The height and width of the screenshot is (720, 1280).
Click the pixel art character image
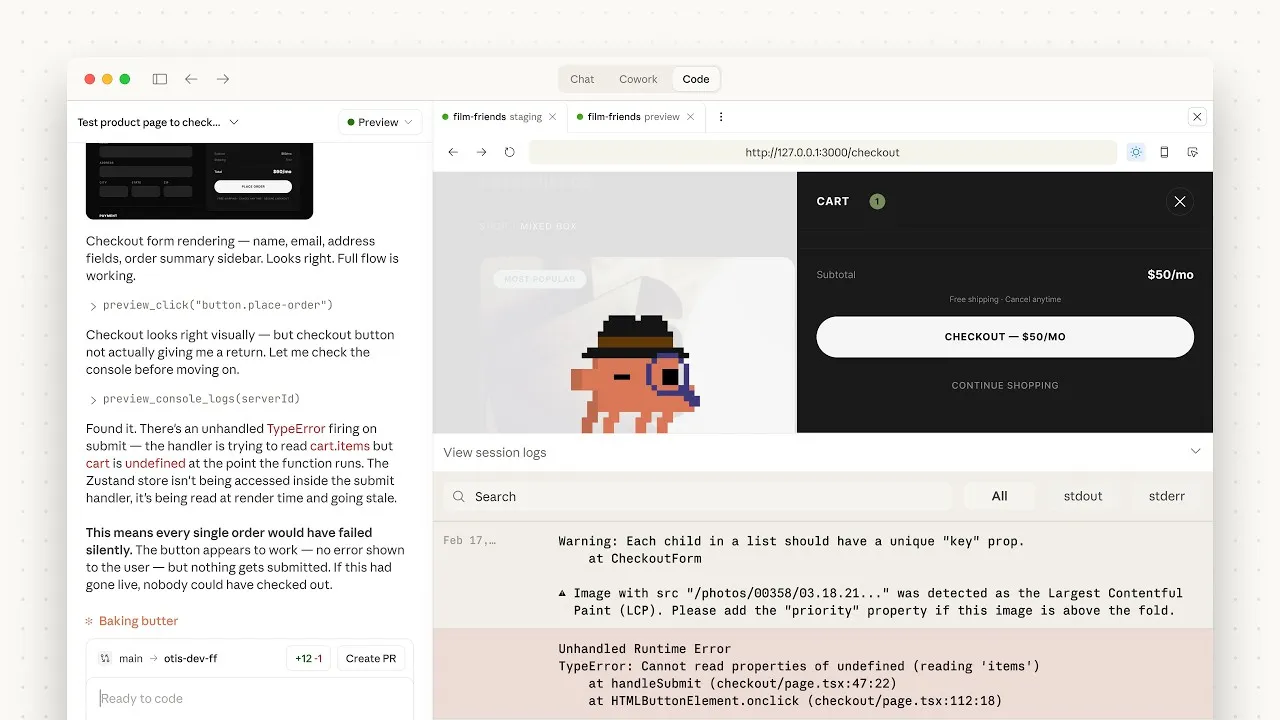635,375
